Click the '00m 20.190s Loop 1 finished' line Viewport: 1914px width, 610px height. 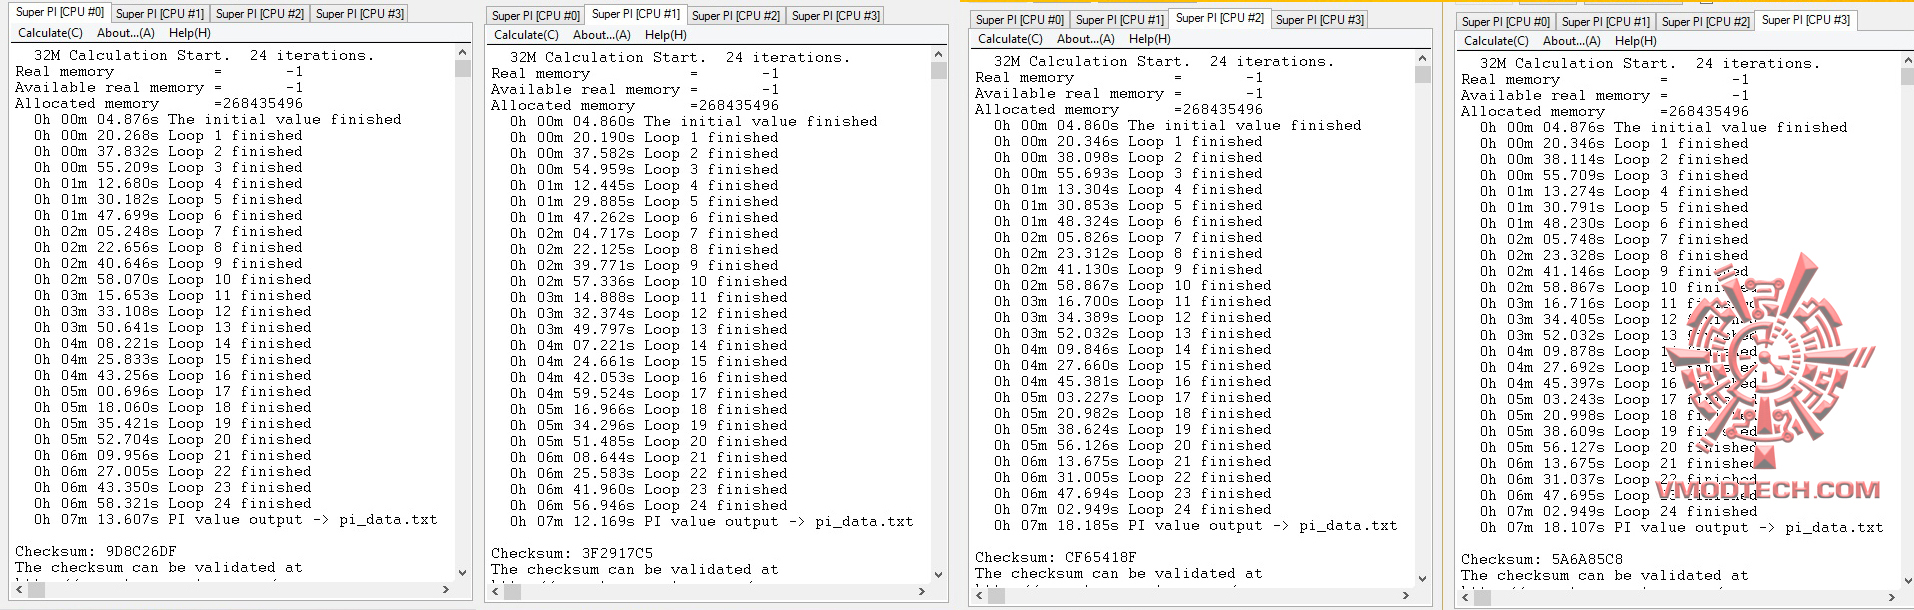pyautogui.click(x=644, y=137)
